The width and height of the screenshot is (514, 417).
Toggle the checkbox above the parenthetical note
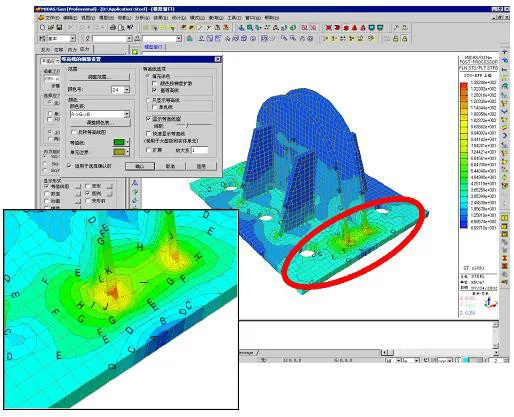tap(149, 134)
